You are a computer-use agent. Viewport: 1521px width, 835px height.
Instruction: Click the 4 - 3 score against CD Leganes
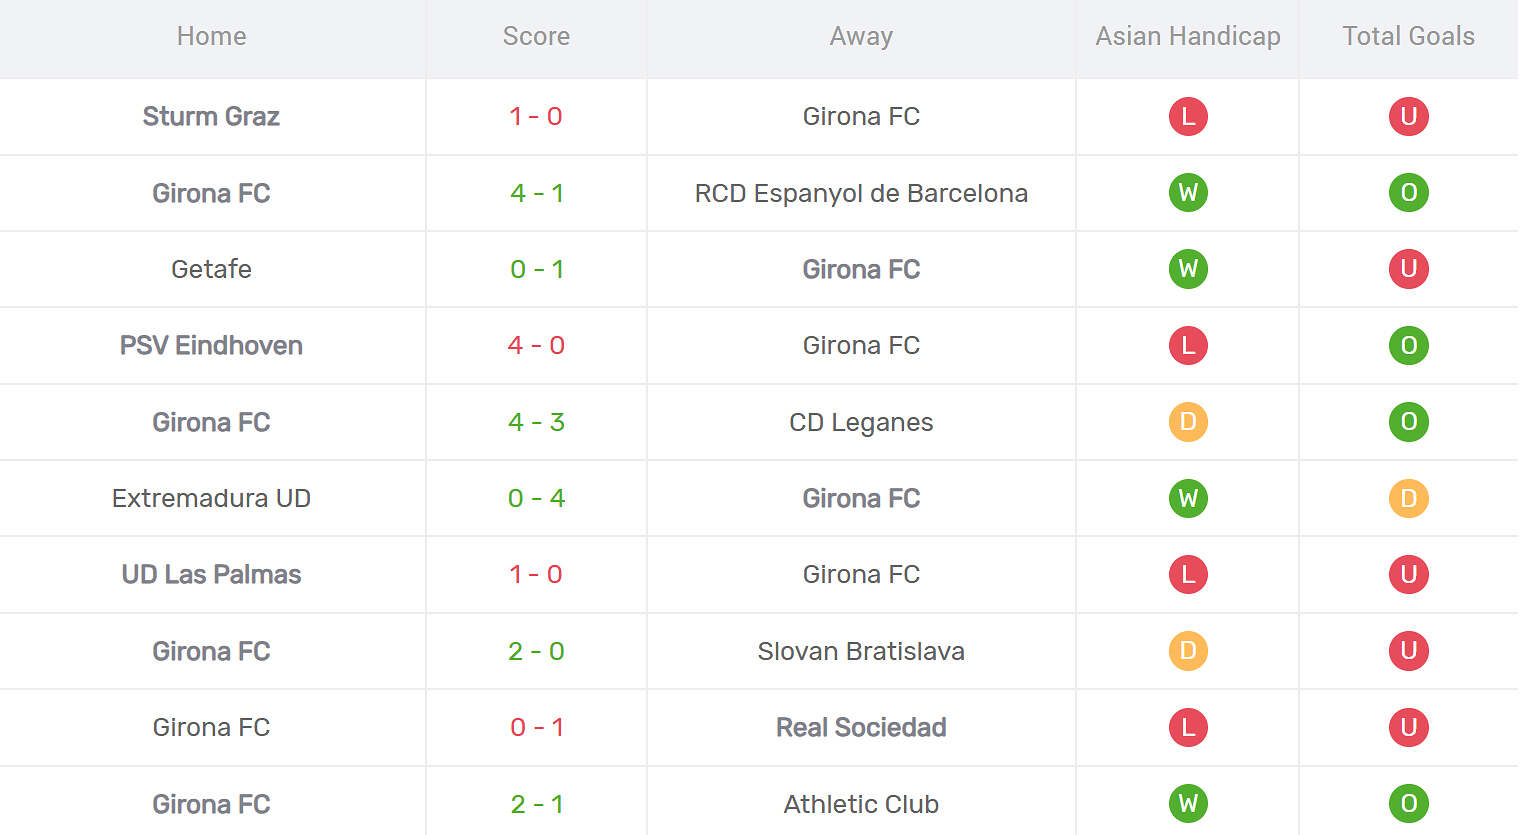pos(536,422)
